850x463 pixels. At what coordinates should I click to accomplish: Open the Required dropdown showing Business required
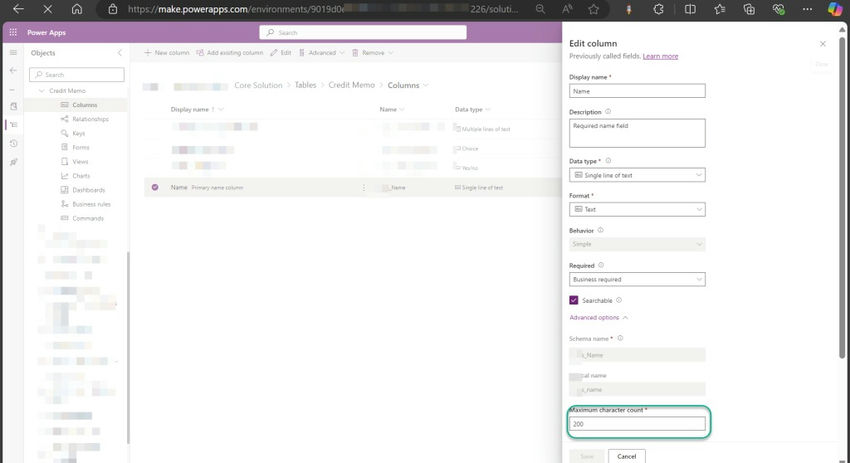click(637, 279)
